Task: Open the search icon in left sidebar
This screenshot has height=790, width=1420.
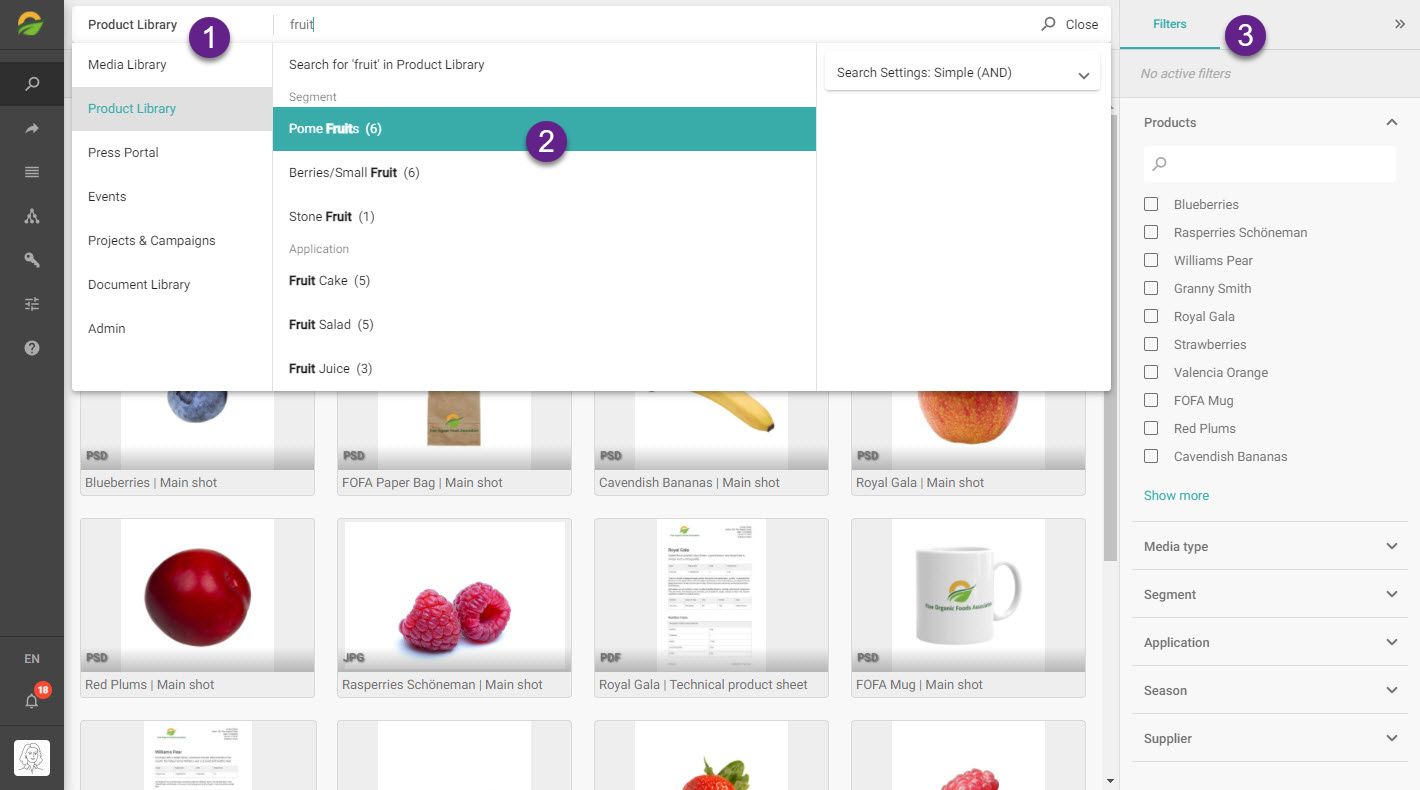Action: (x=32, y=84)
